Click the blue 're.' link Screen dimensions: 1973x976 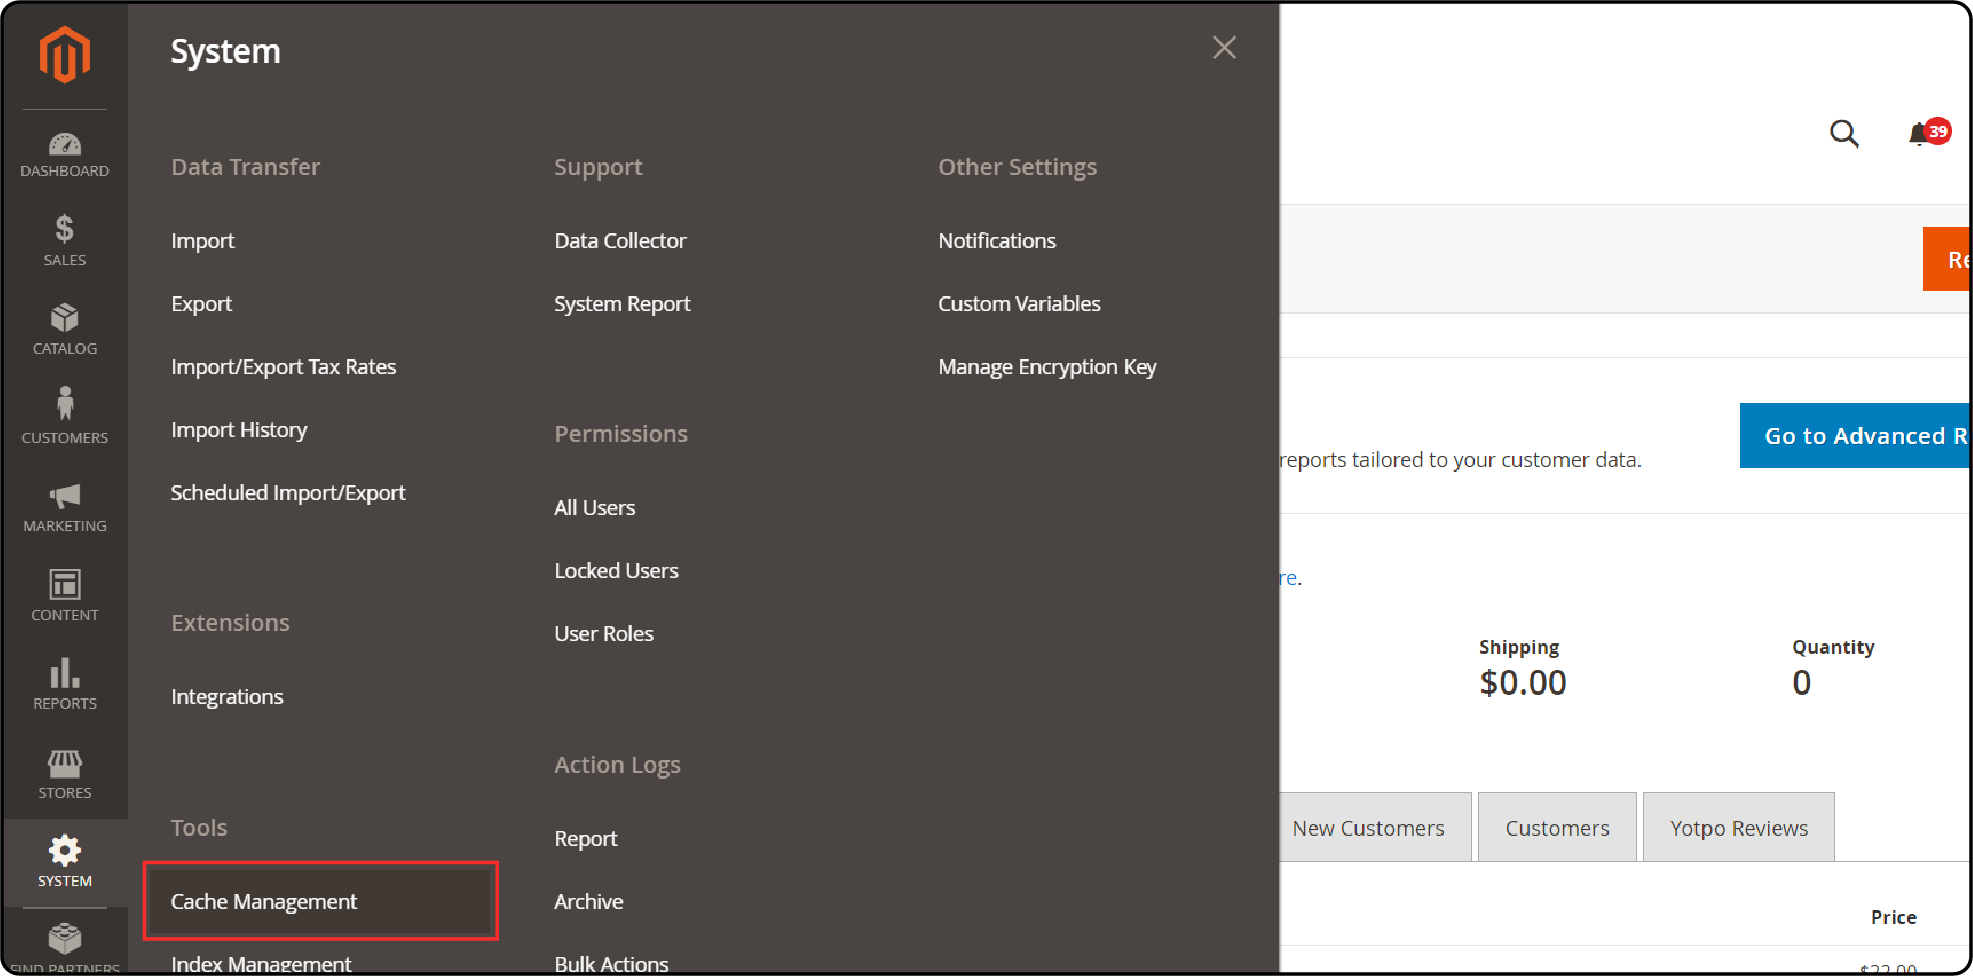click(1290, 578)
